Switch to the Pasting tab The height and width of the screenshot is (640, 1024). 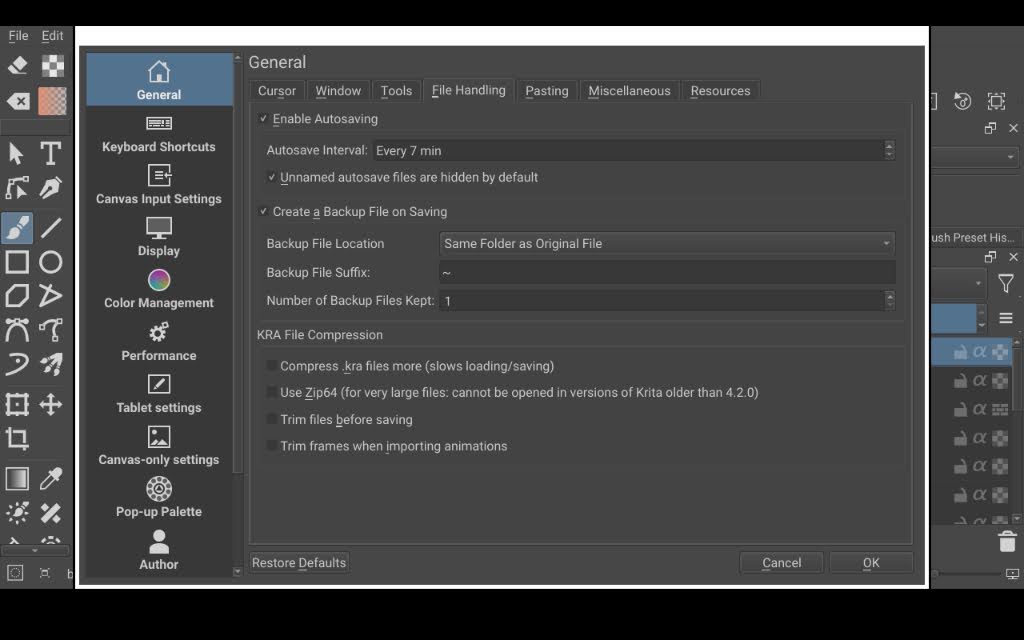tap(547, 91)
